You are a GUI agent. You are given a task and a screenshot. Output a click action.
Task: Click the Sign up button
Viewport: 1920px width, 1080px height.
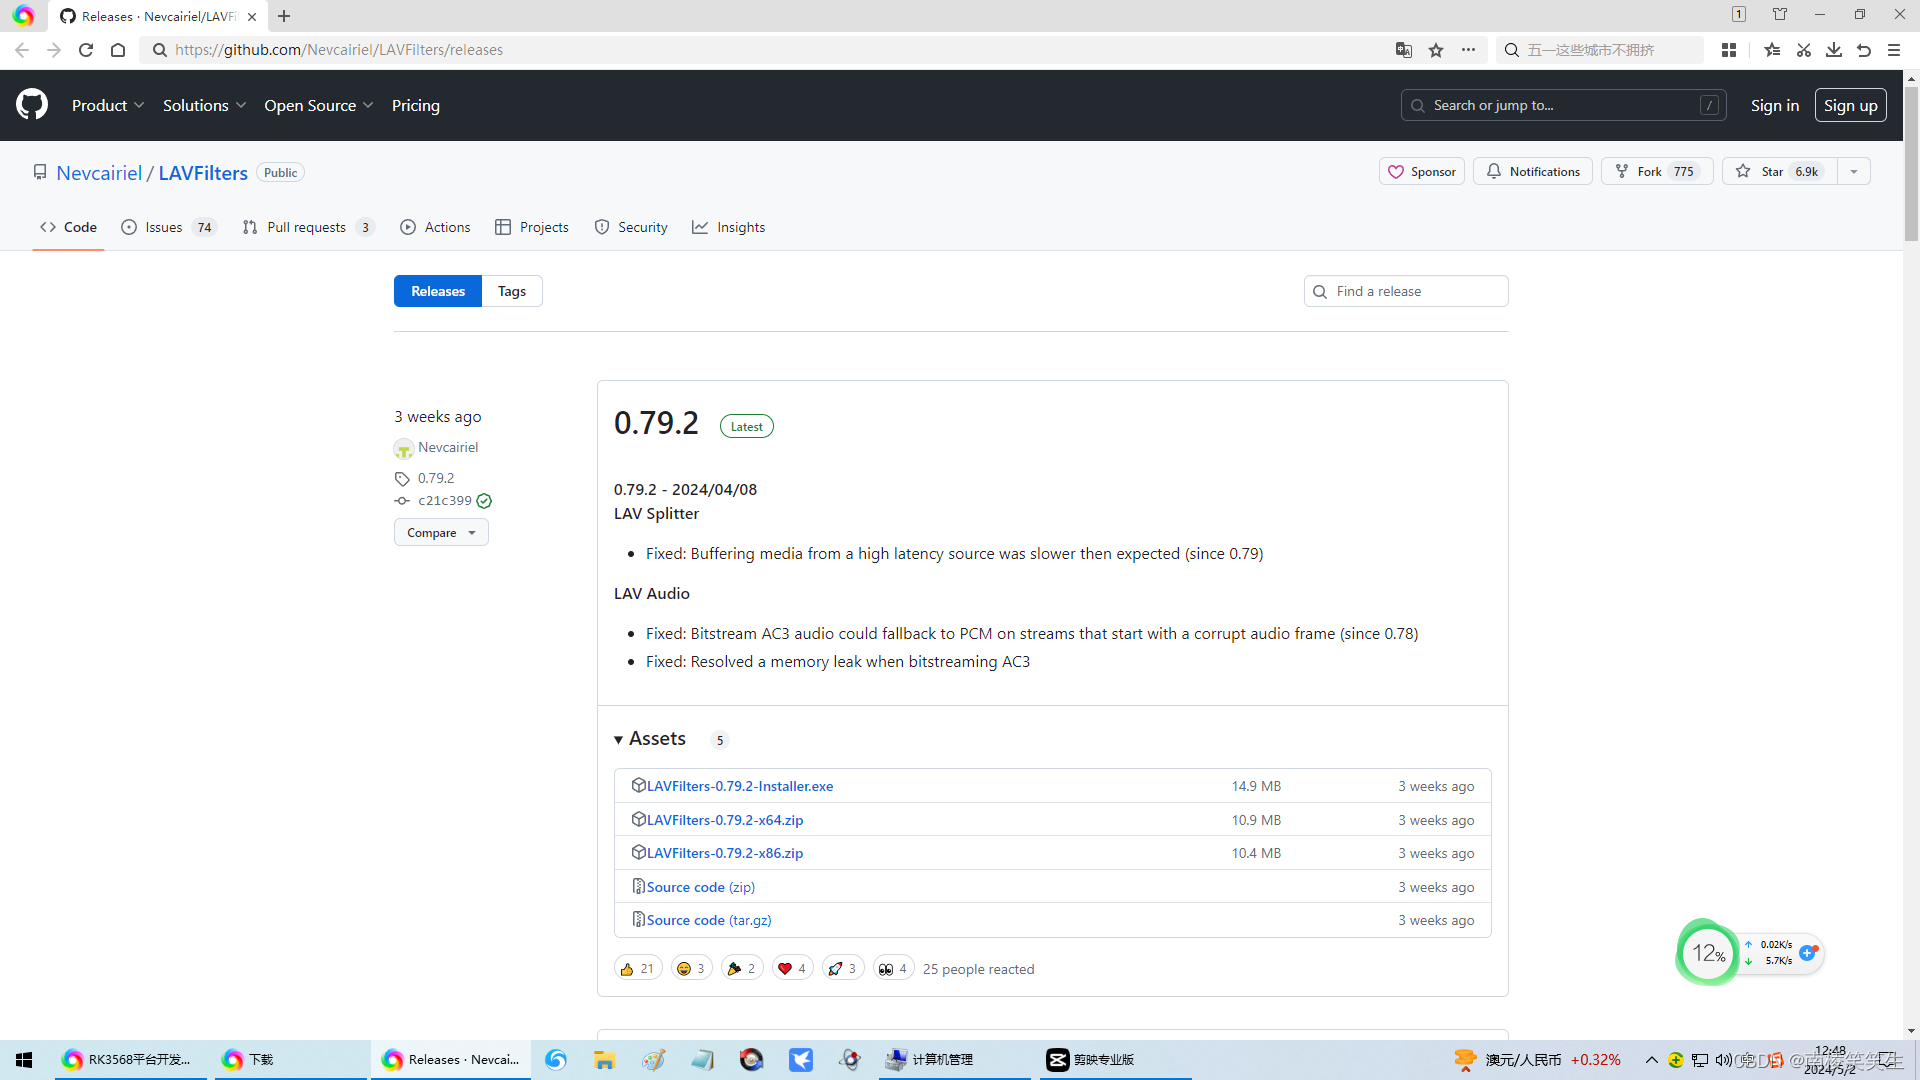click(1850, 105)
